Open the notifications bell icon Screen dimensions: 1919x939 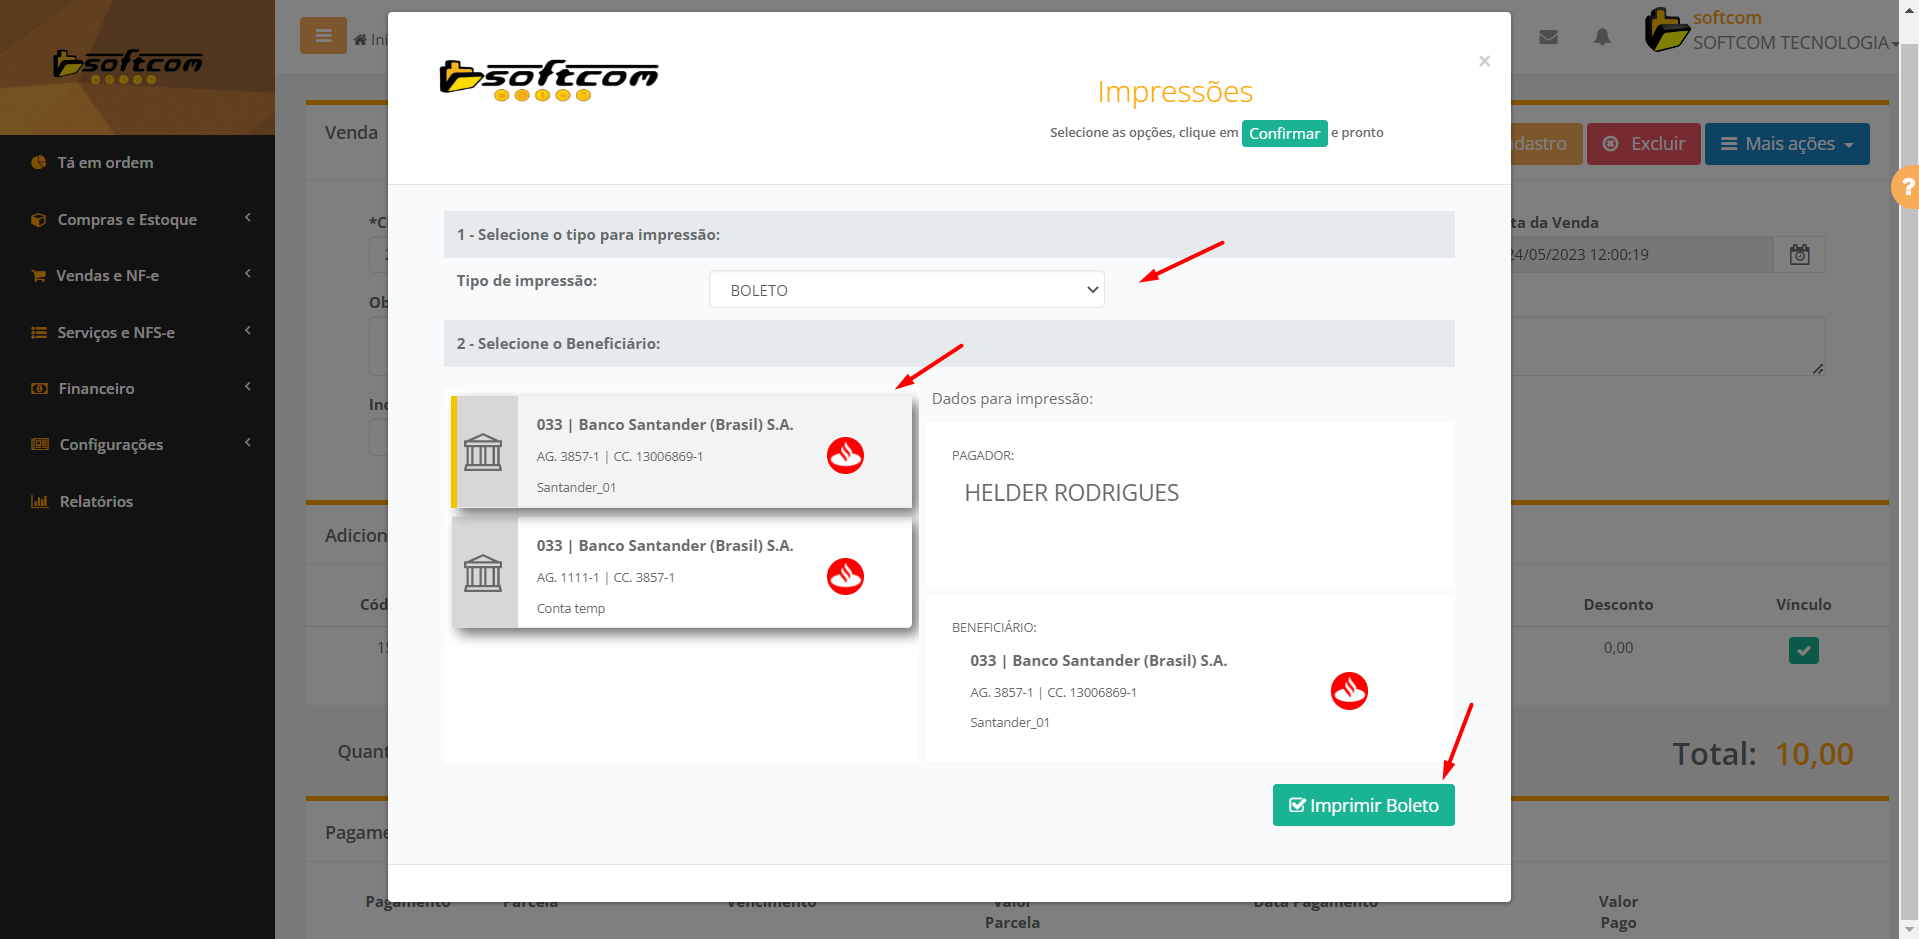(1602, 38)
